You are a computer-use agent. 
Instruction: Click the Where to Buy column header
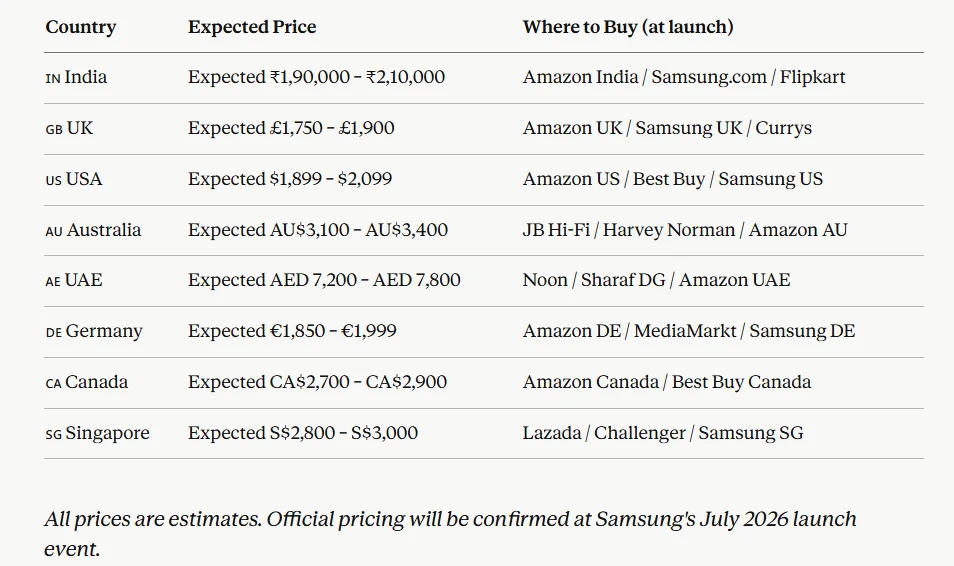pos(627,27)
